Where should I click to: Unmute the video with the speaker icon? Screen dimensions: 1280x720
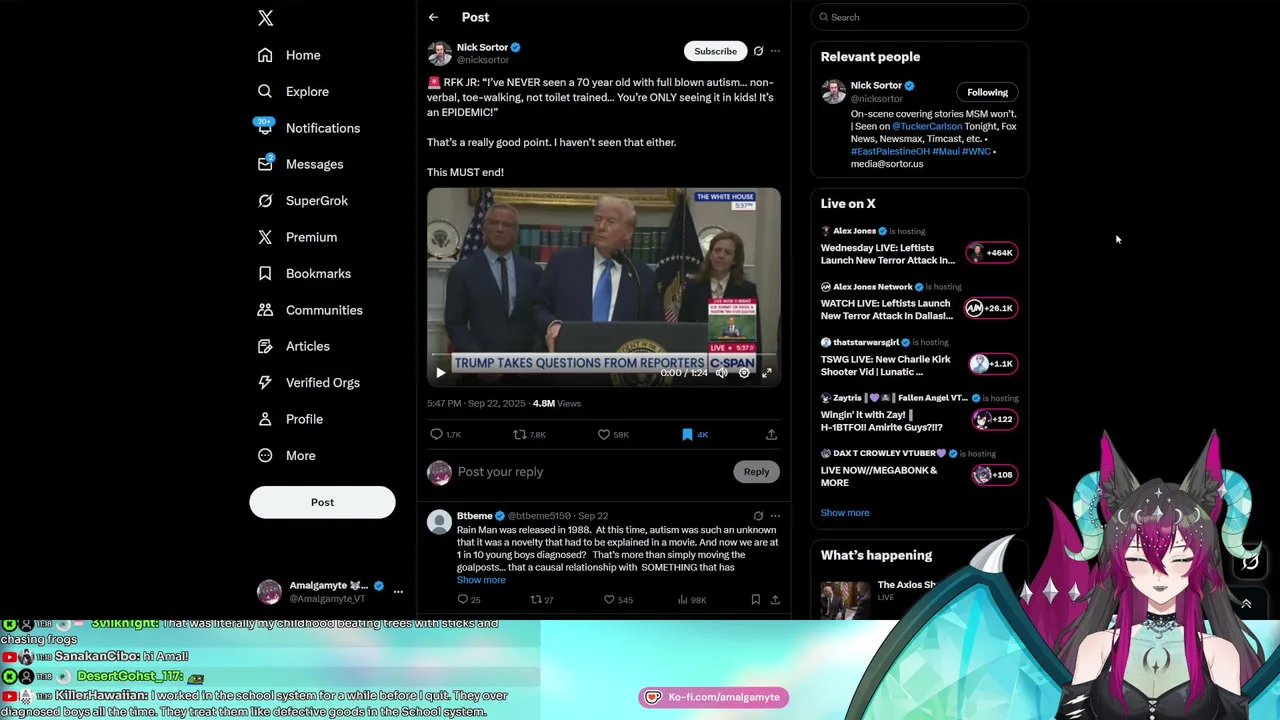pyautogui.click(x=721, y=373)
